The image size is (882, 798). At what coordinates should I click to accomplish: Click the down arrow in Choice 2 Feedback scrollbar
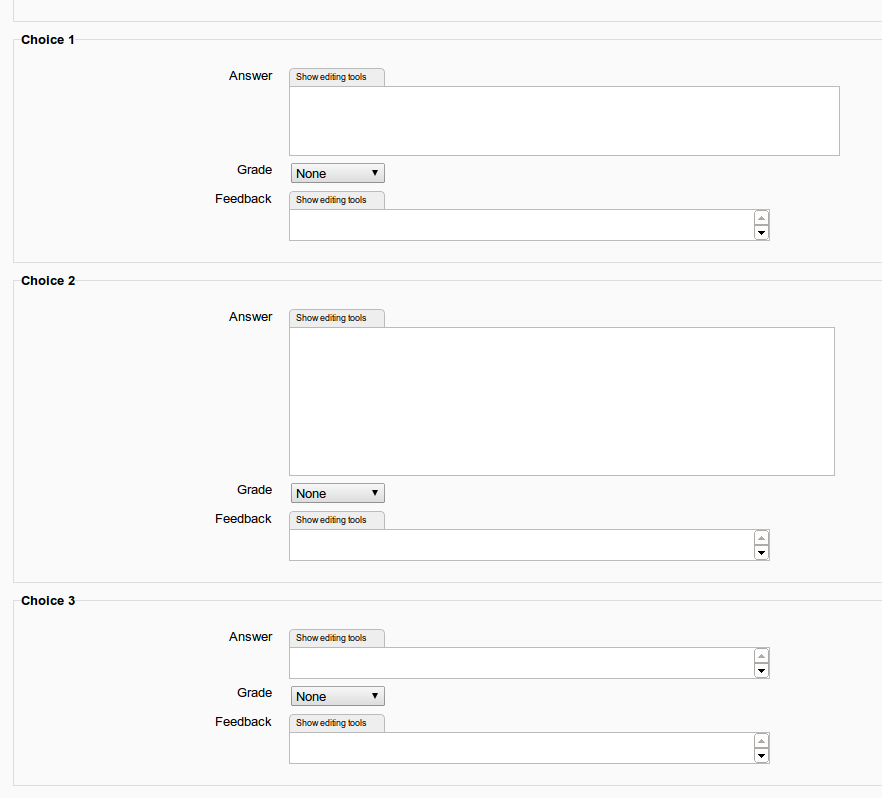(762, 553)
